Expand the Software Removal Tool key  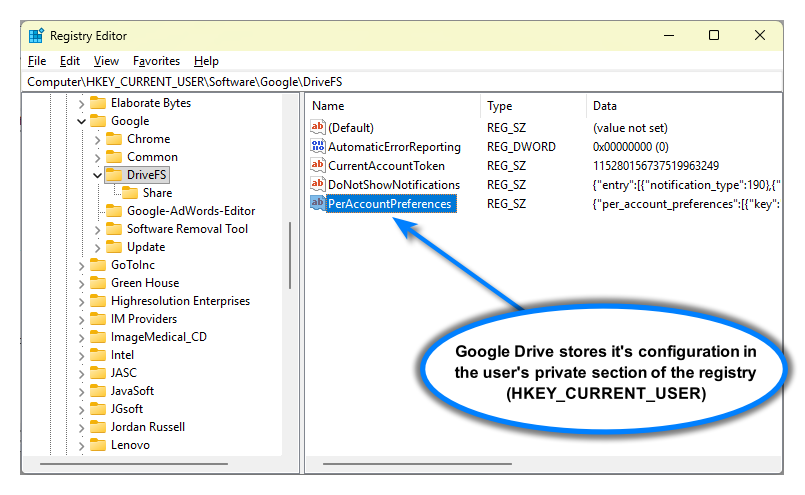98,229
